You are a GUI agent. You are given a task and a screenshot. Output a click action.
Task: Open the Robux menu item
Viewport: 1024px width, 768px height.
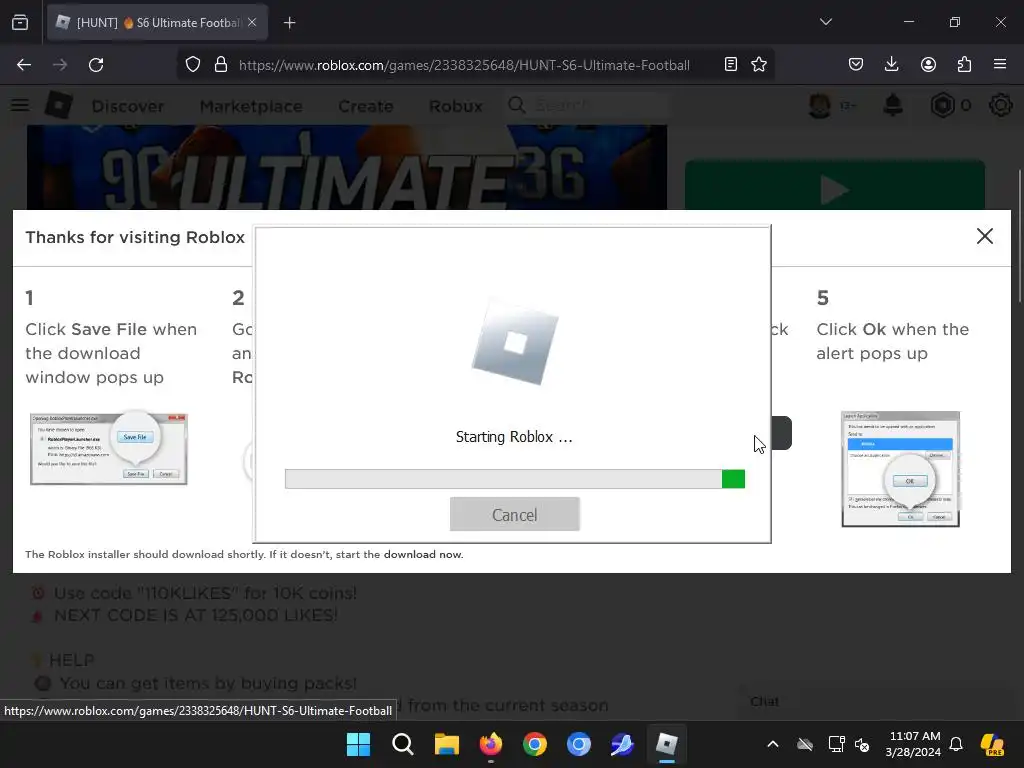coord(456,106)
